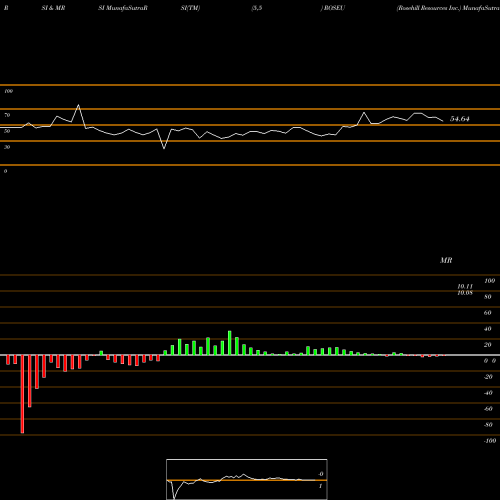
Task: Click the MR axis label 20
Action: tap(488, 345)
